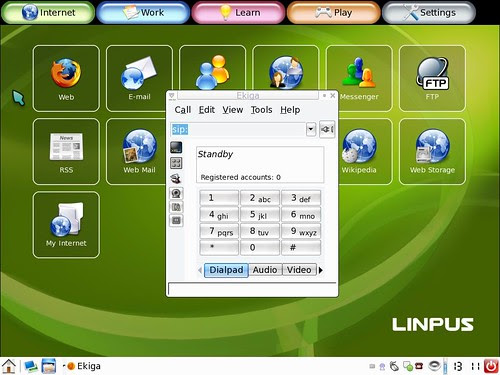Image resolution: width=500 pixels, height=375 pixels.
Task: Switch to the Audio tab
Action: coord(265,270)
